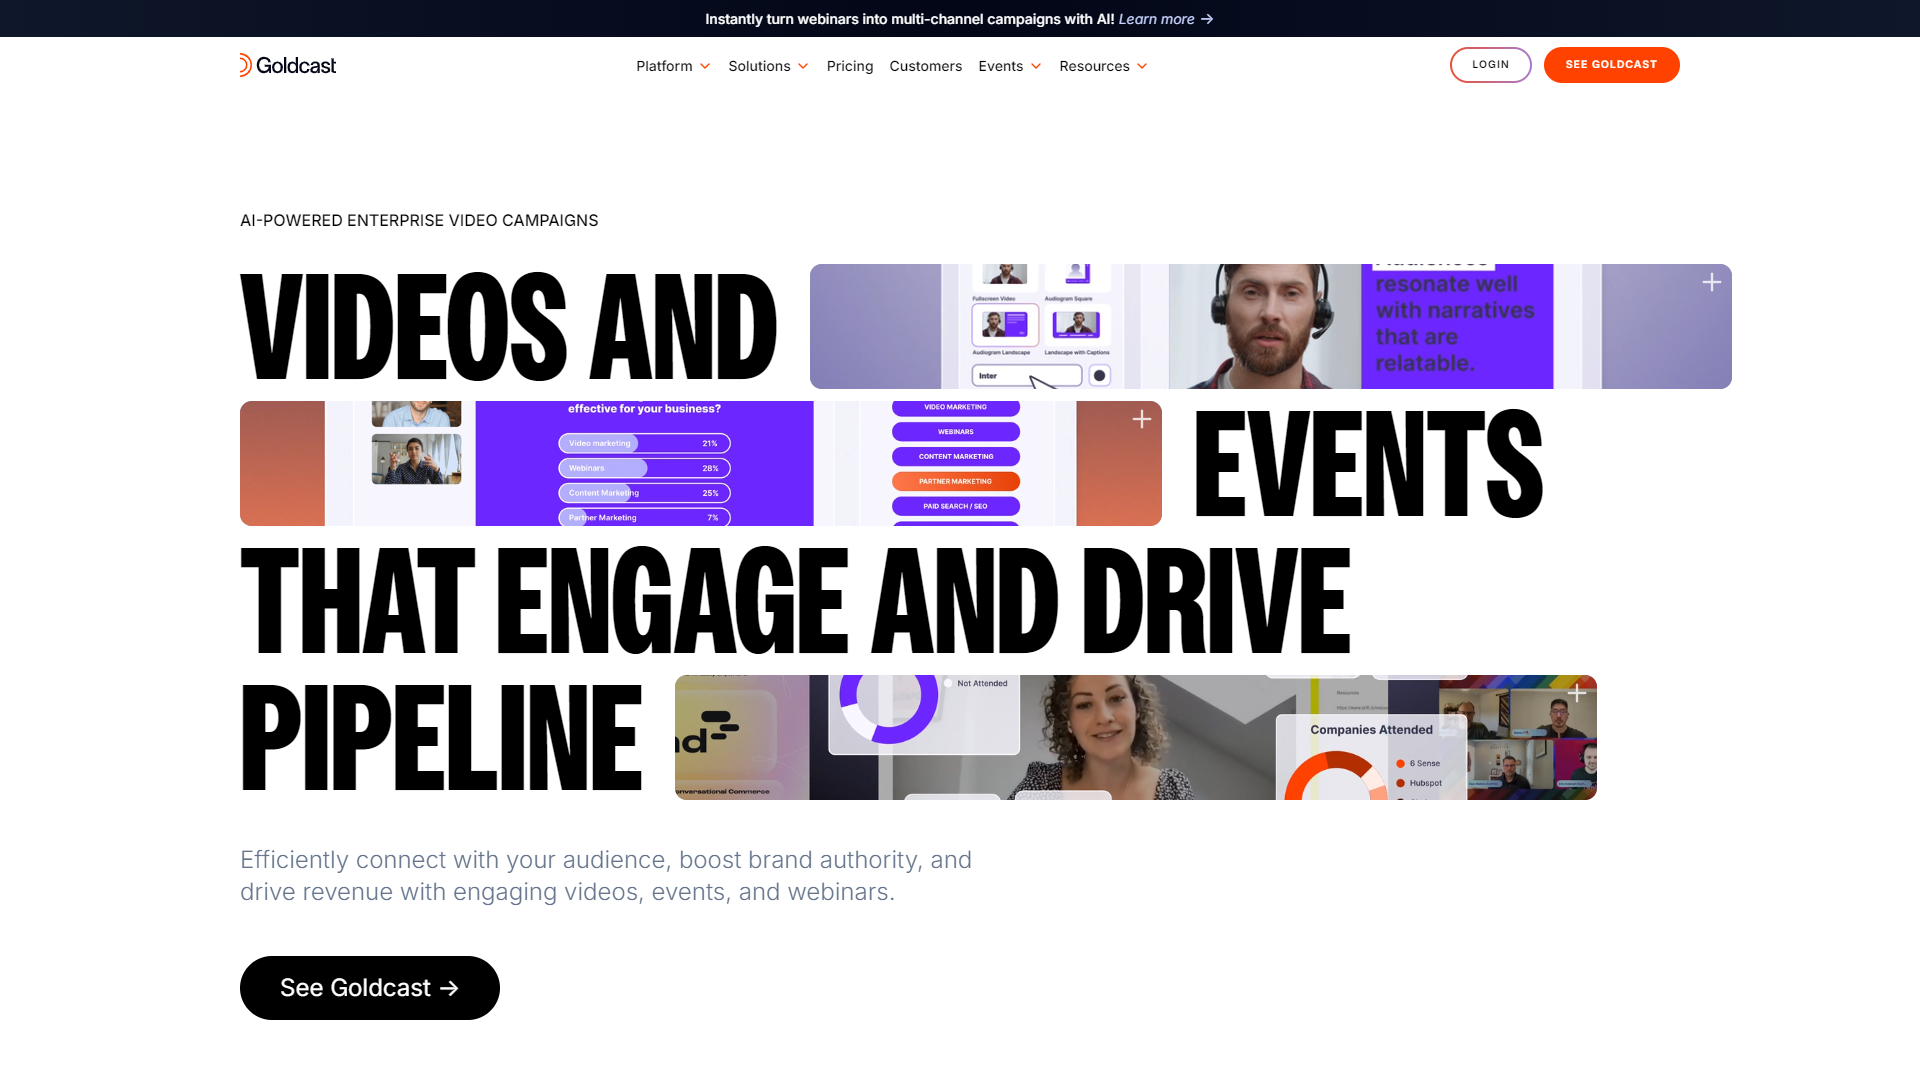Toggle the 6 Sense legend dot
The image size is (1920, 1080).
click(x=1400, y=763)
